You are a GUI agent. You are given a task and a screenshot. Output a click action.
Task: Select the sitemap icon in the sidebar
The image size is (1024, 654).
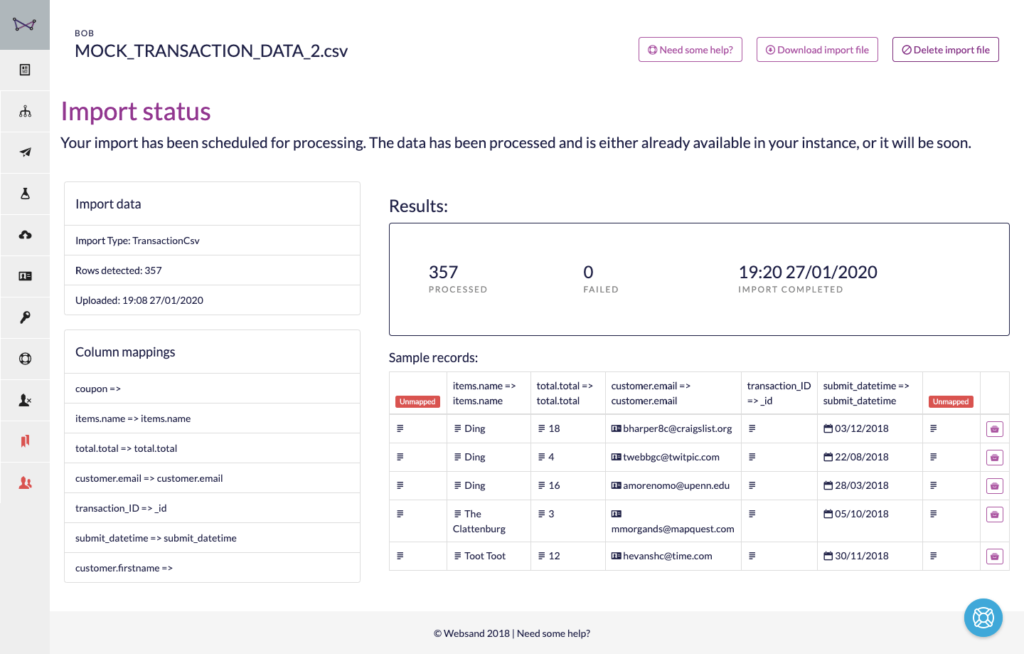point(24,111)
